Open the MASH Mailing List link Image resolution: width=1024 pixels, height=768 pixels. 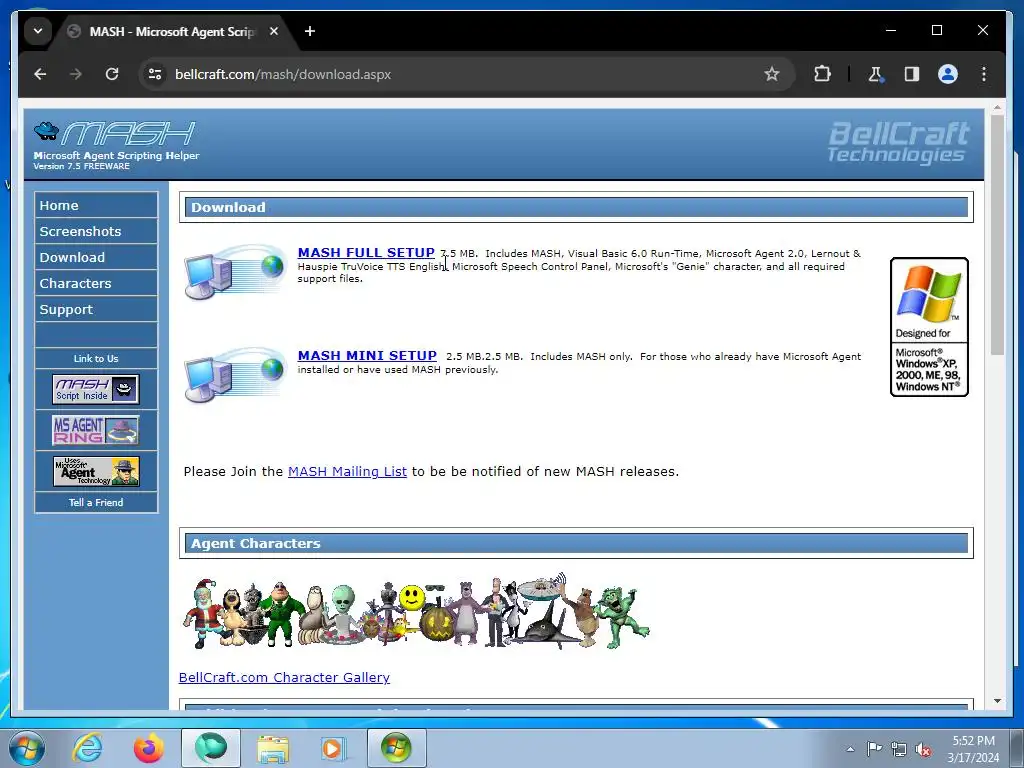pyautogui.click(x=347, y=472)
